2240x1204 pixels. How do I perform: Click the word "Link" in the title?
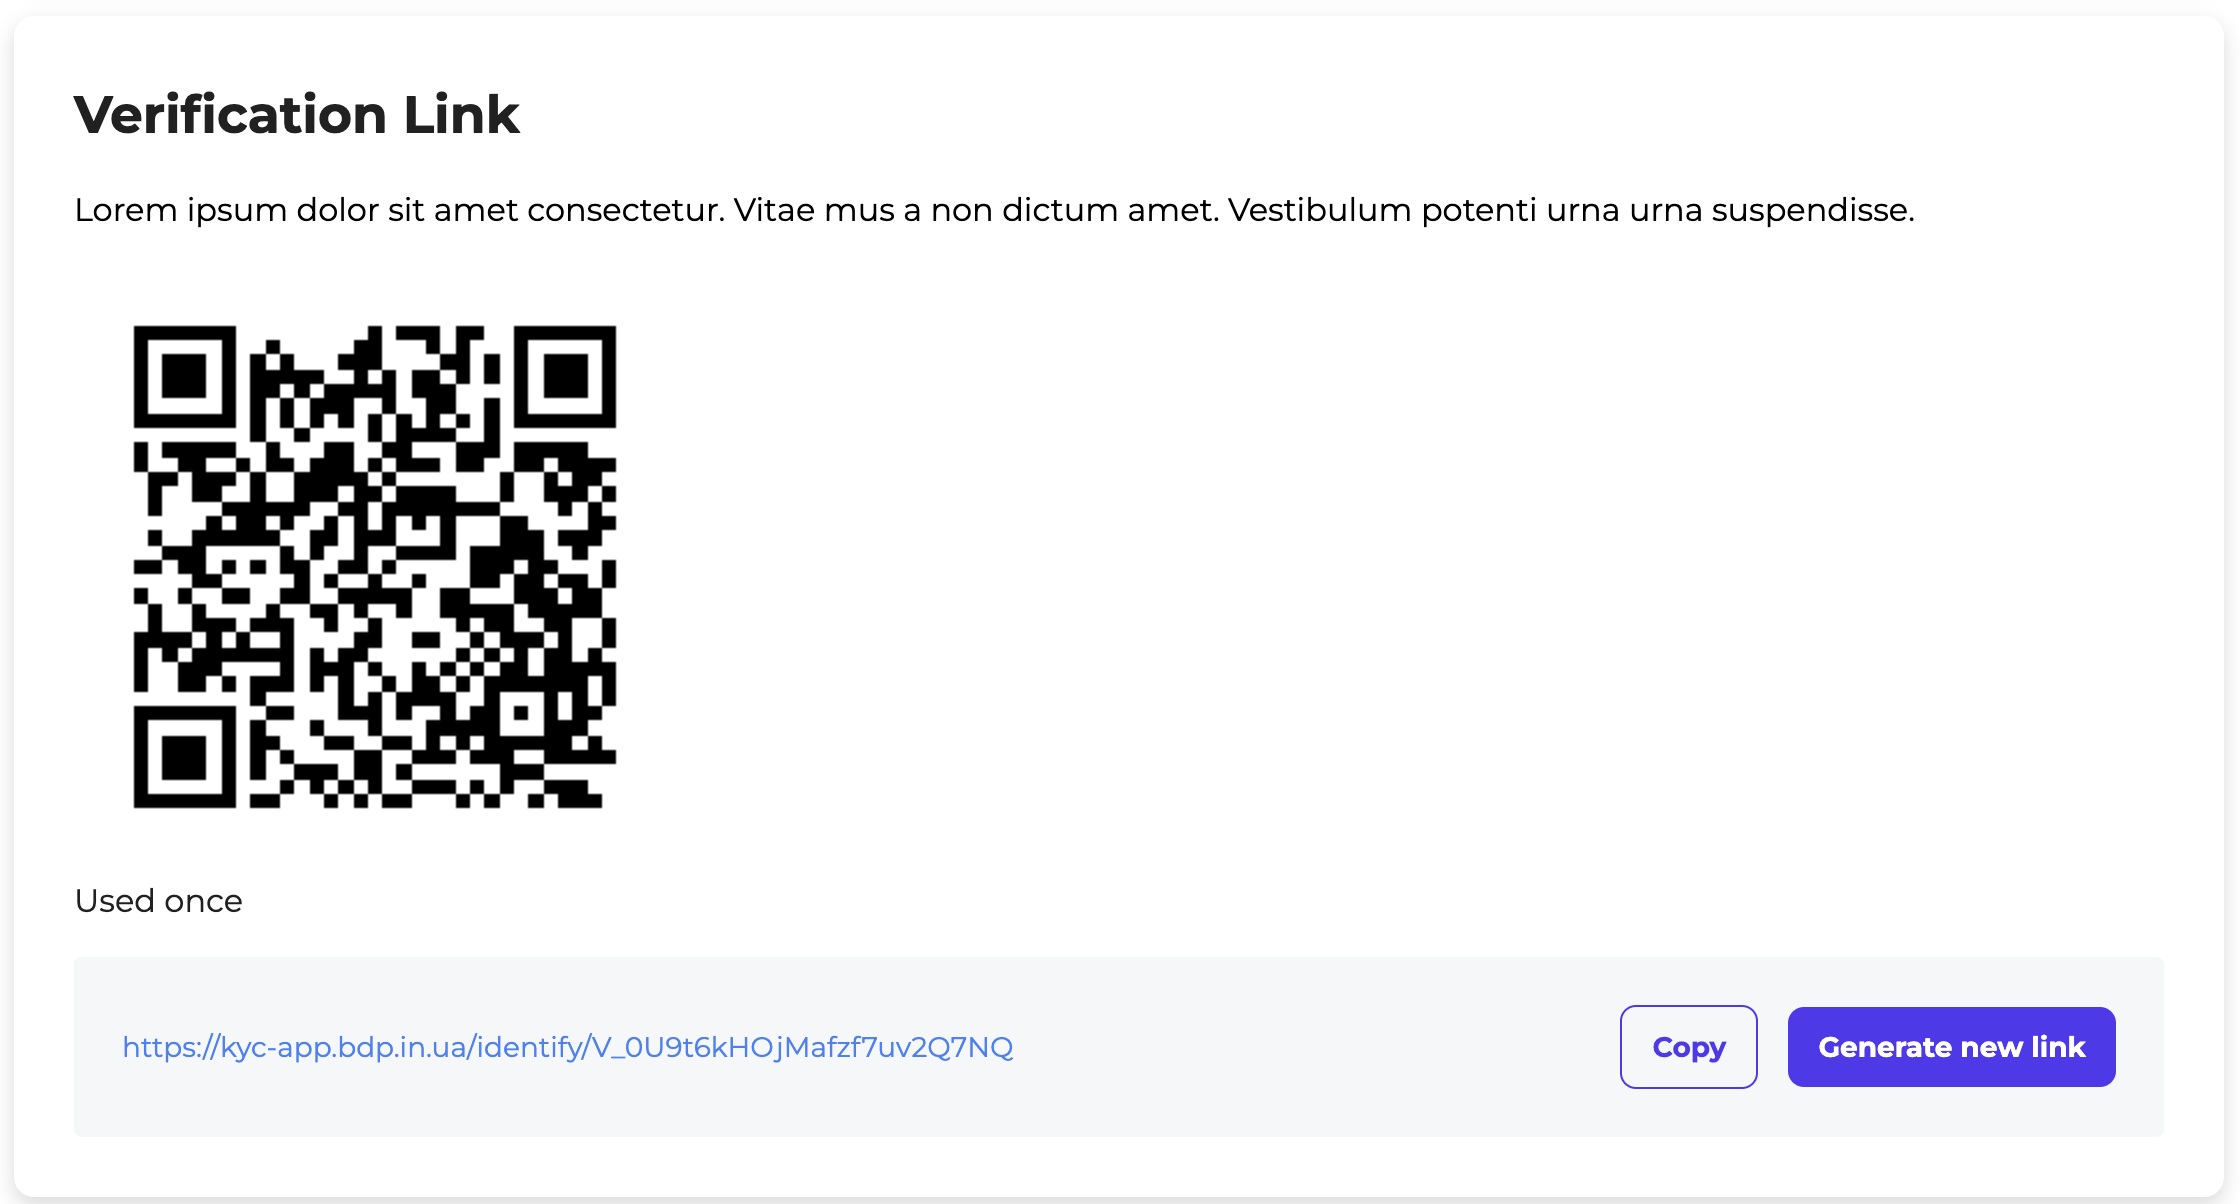coord(461,114)
